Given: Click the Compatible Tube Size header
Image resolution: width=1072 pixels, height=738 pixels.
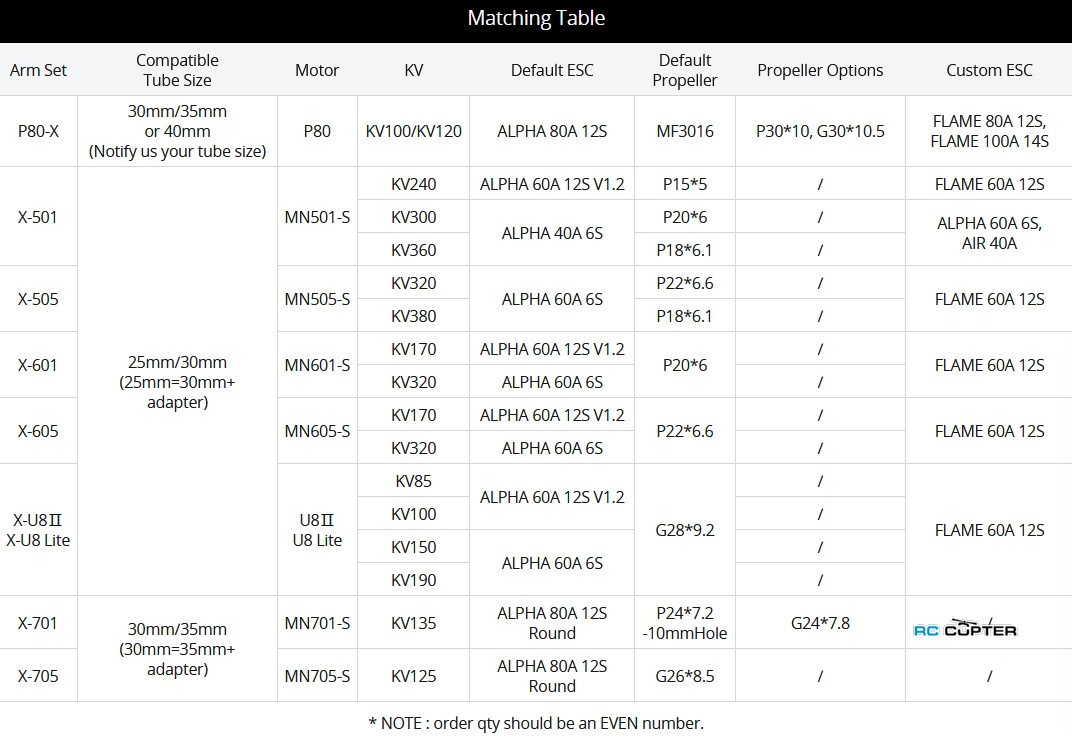Looking at the screenshot, I should pyautogui.click(x=177, y=70).
